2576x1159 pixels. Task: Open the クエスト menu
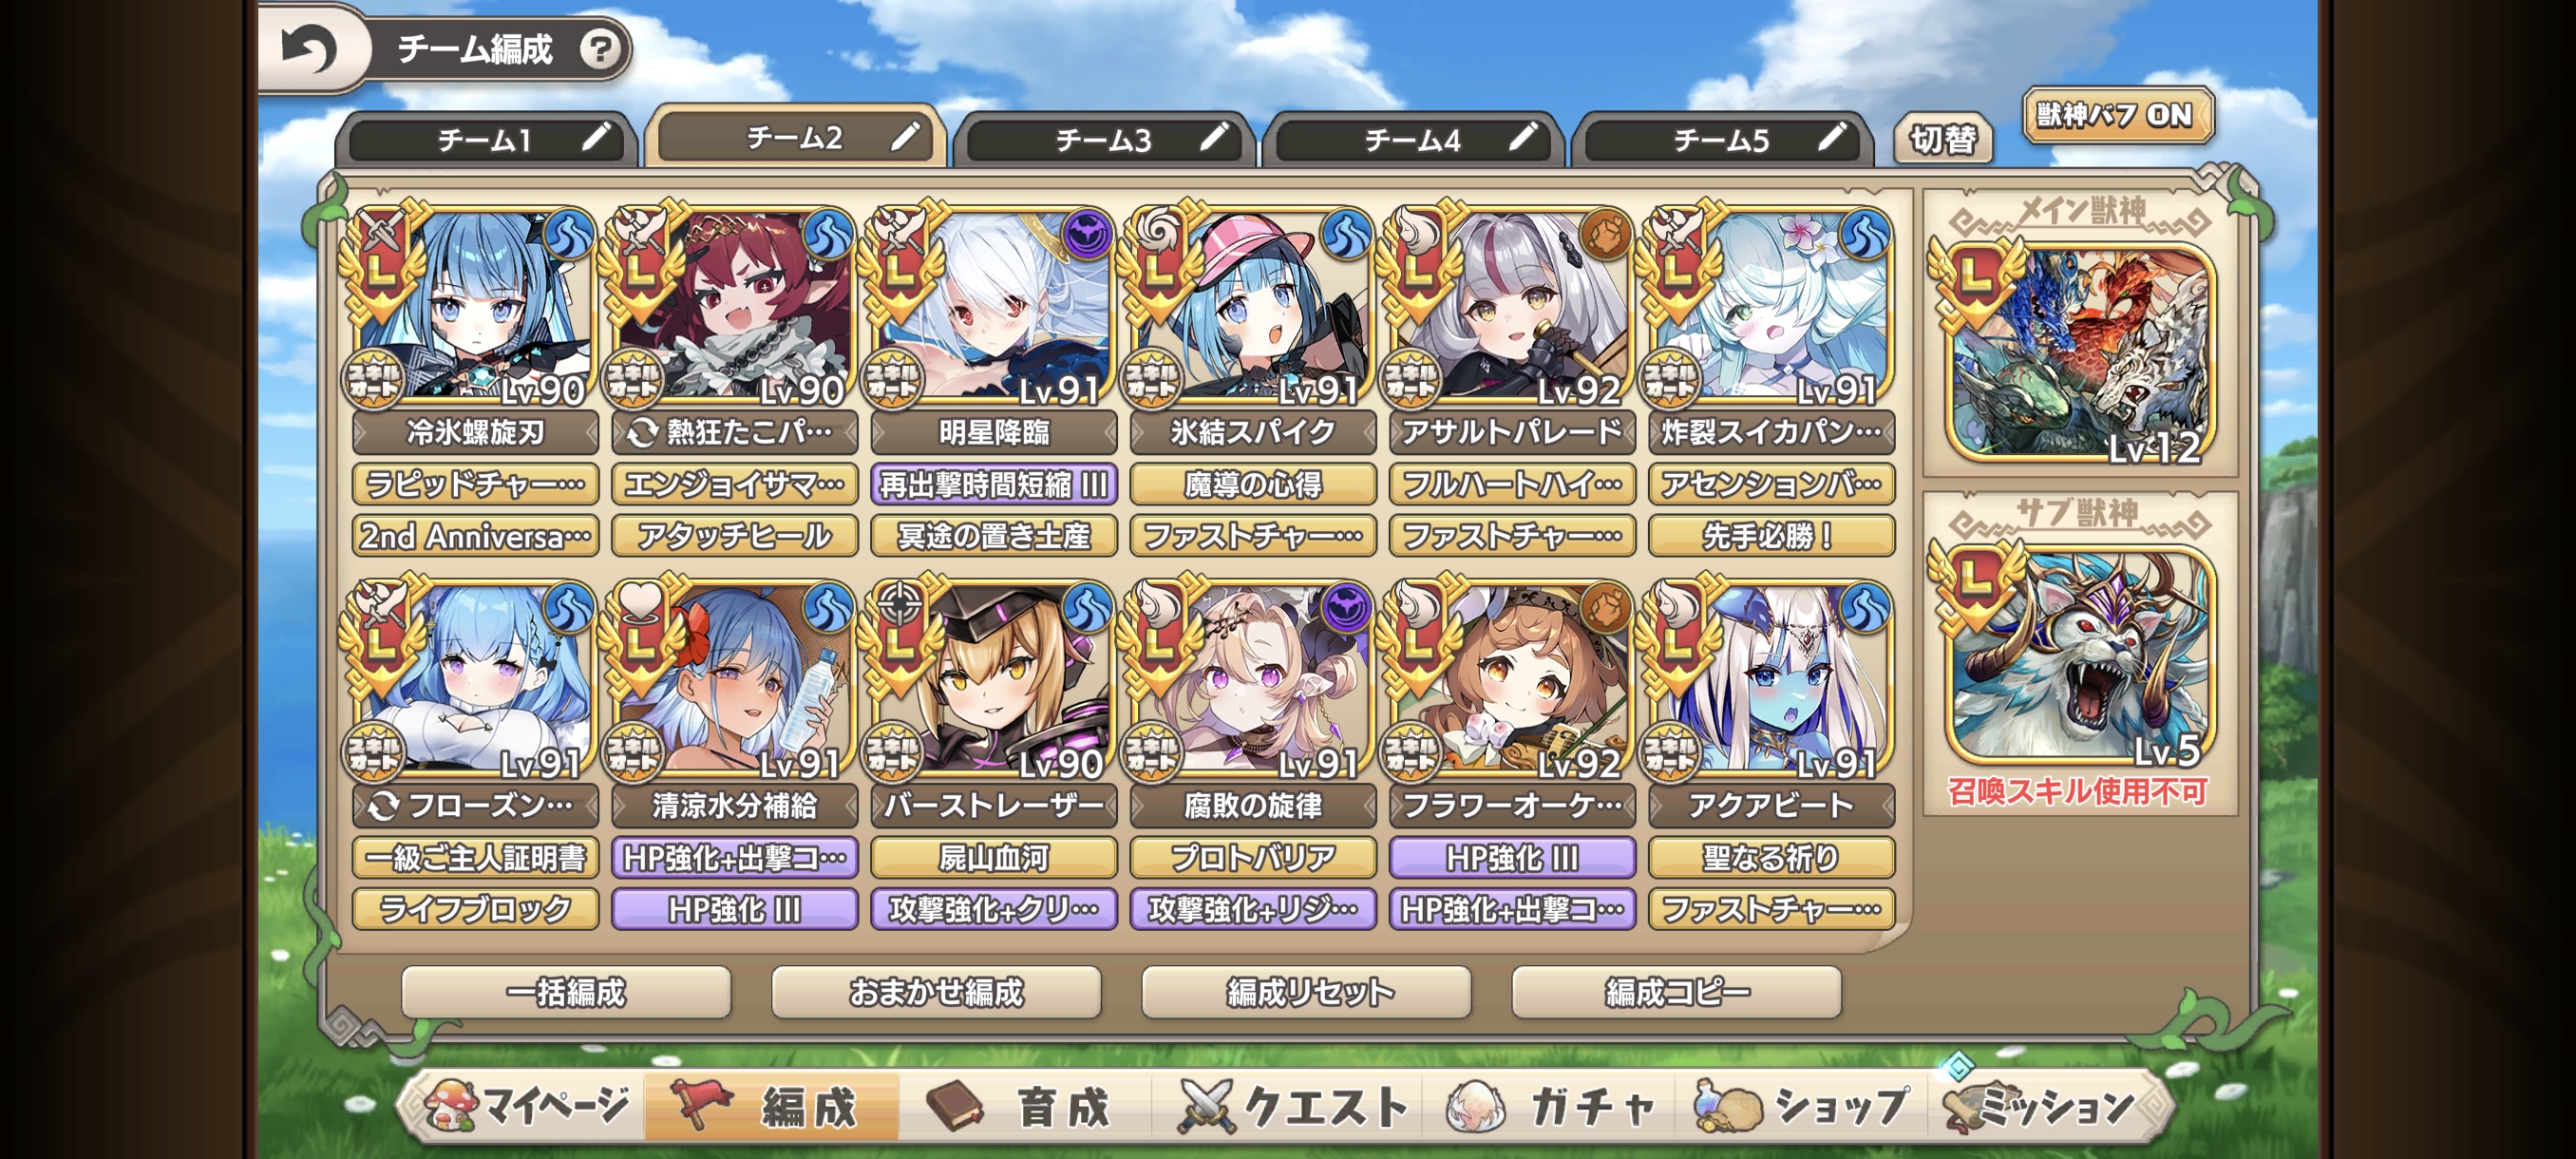[x=1293, y=1106]
